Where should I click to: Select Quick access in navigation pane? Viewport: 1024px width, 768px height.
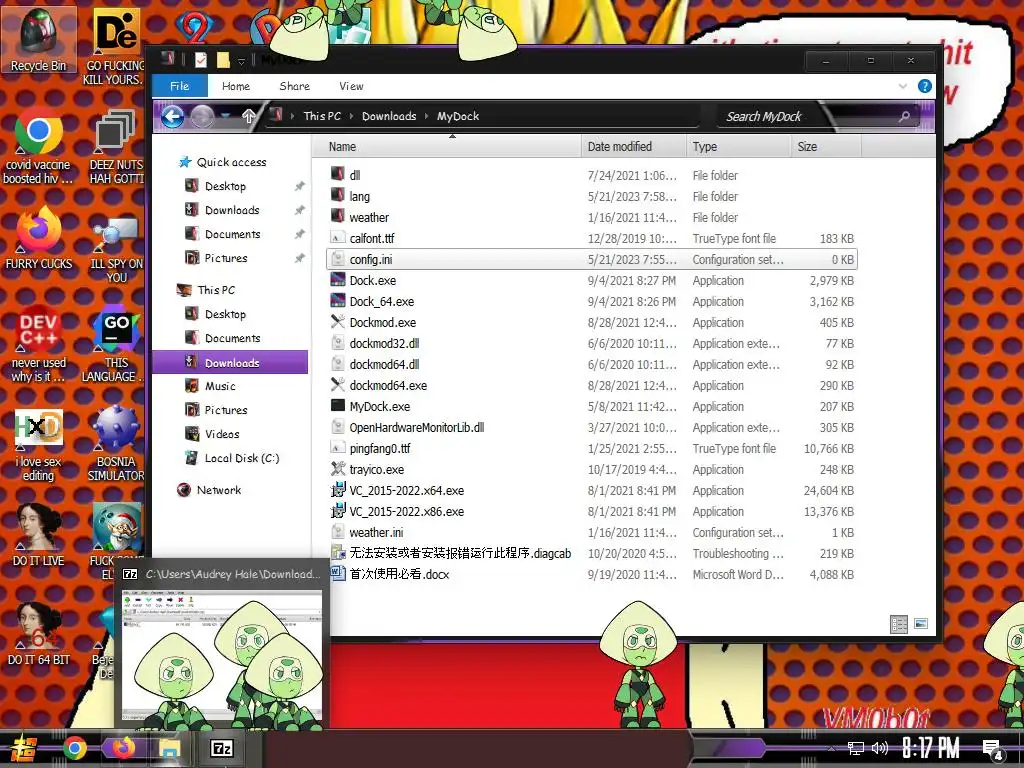(x=231, y=163)
